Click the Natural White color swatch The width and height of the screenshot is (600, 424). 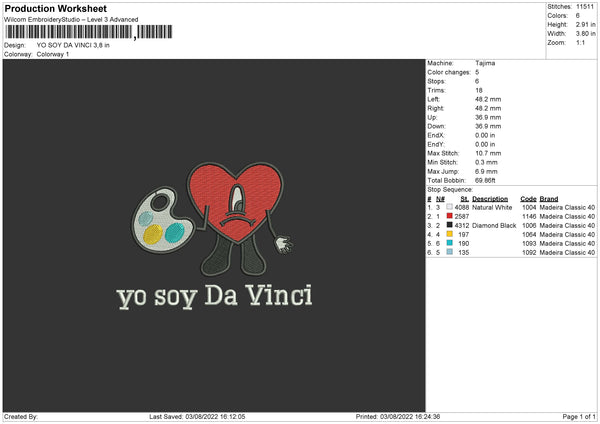pos(449,207)
